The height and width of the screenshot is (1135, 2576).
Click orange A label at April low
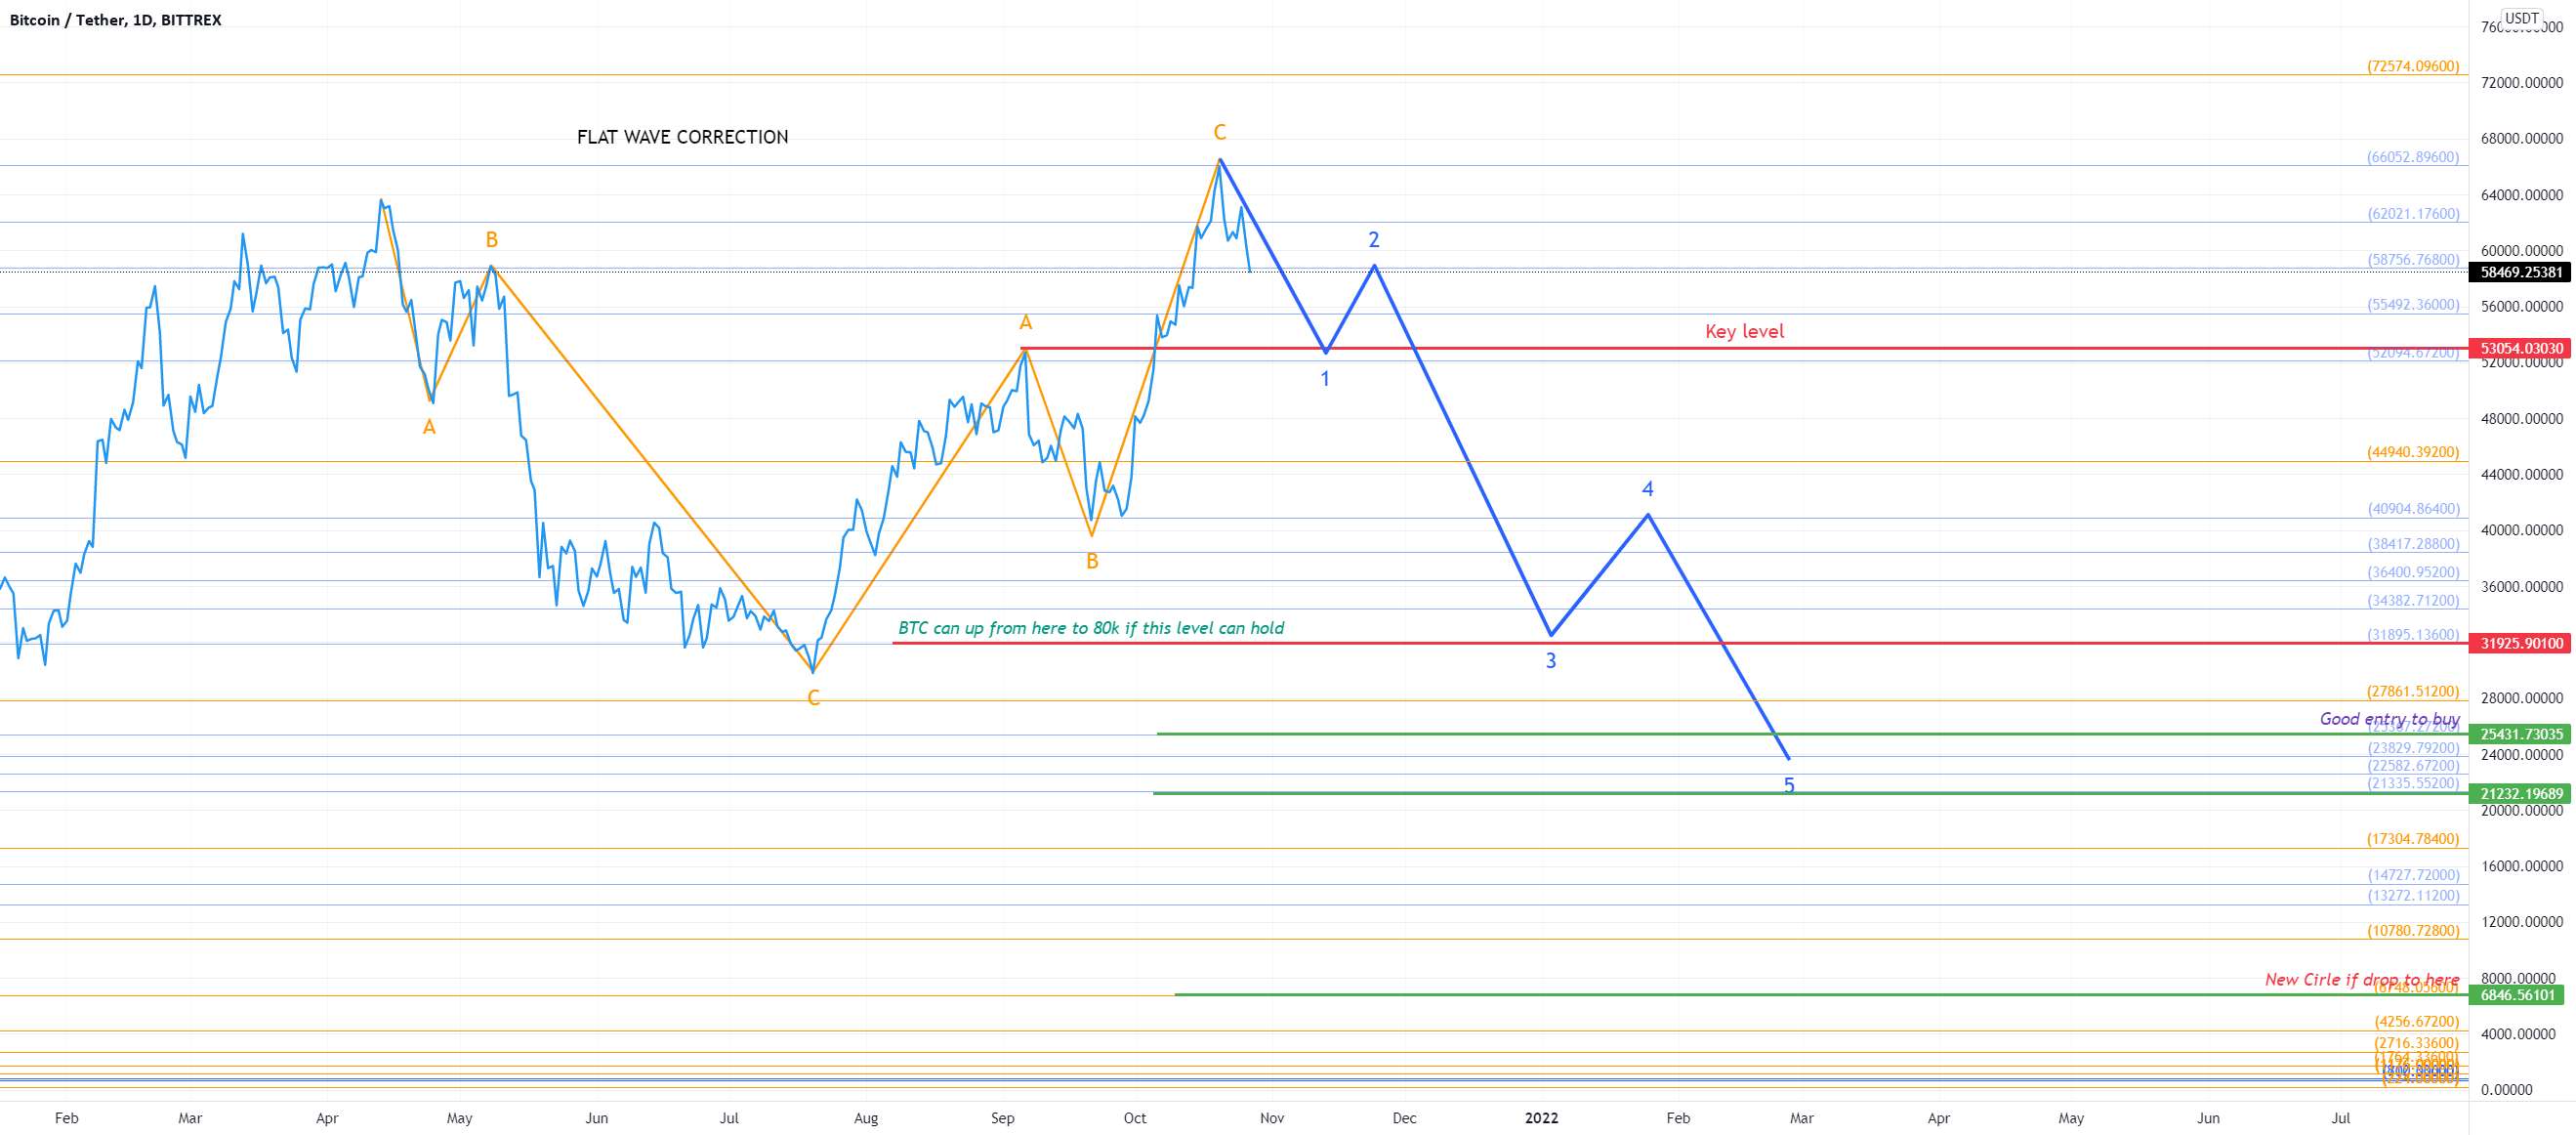pyautogui.click(x=429, y=427)
